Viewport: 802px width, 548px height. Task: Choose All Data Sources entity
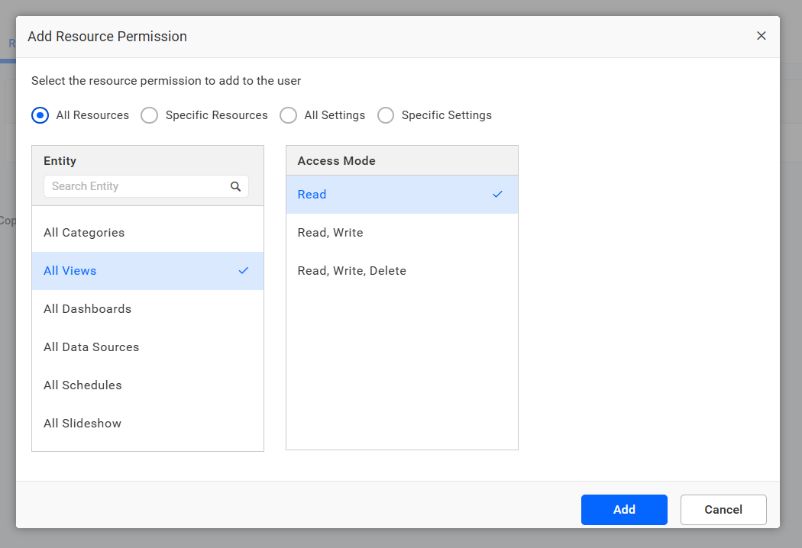tap(148, 347)
